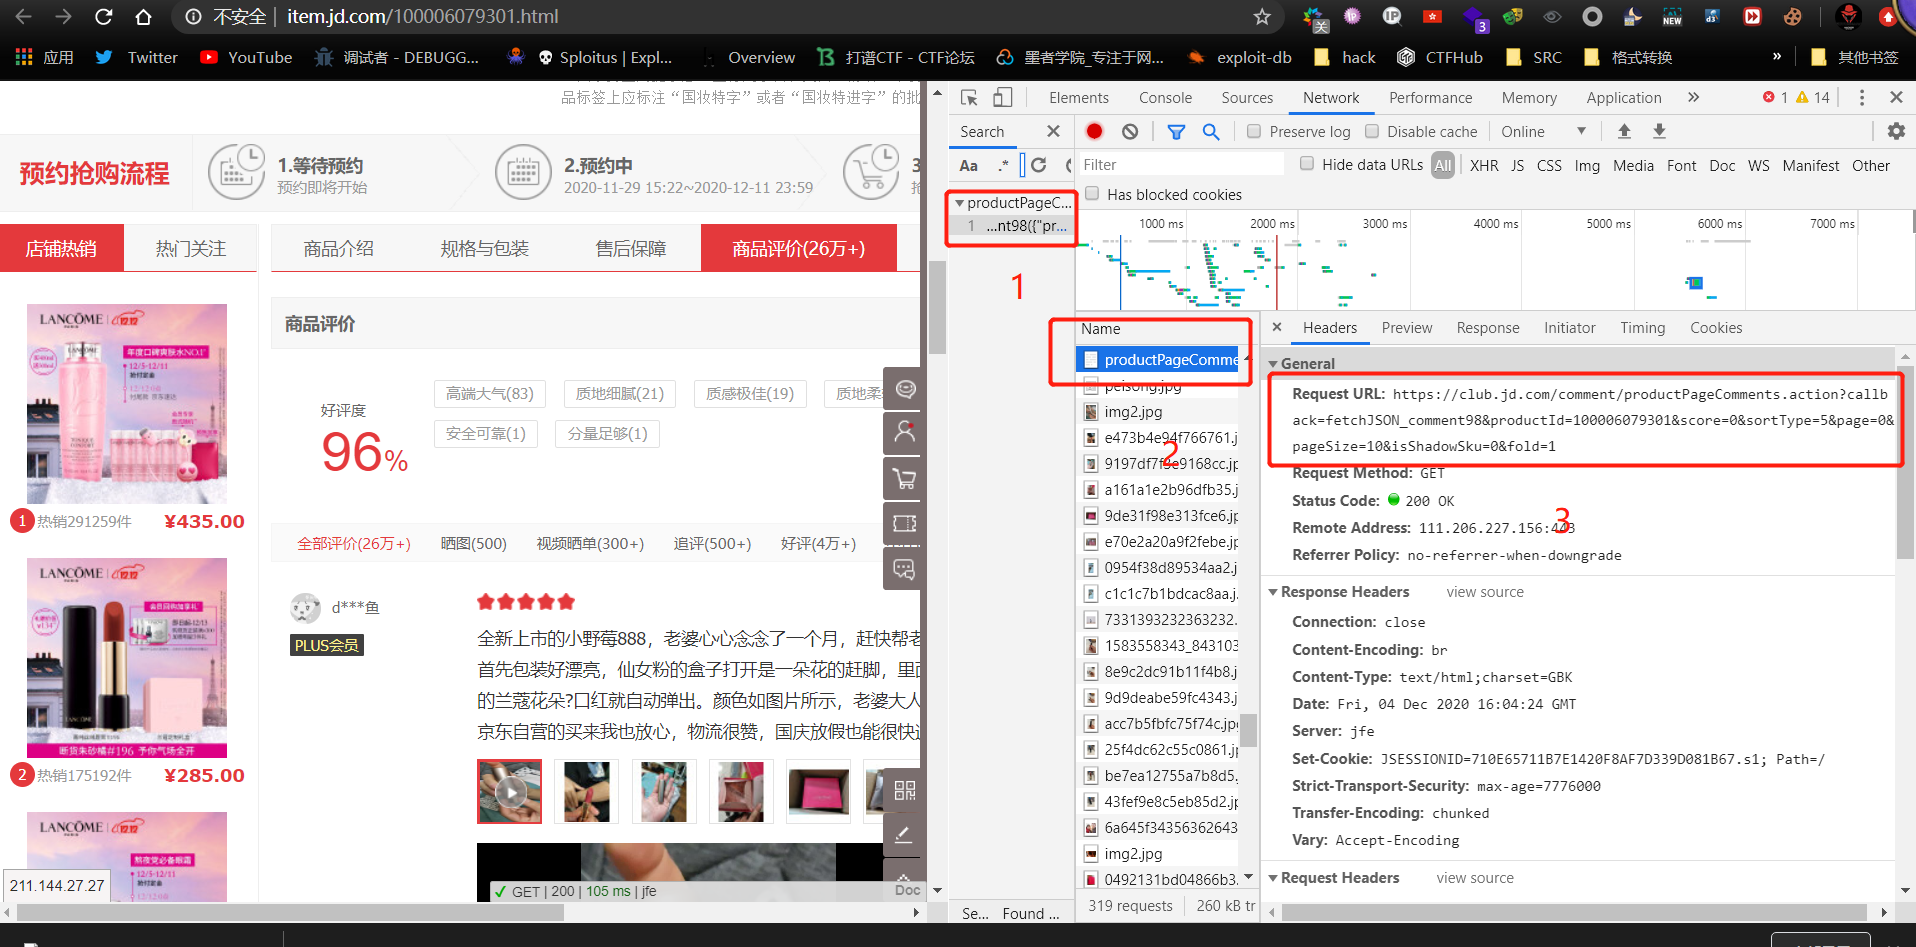Enable Disable cache checkbox

tap(1372, 131)
